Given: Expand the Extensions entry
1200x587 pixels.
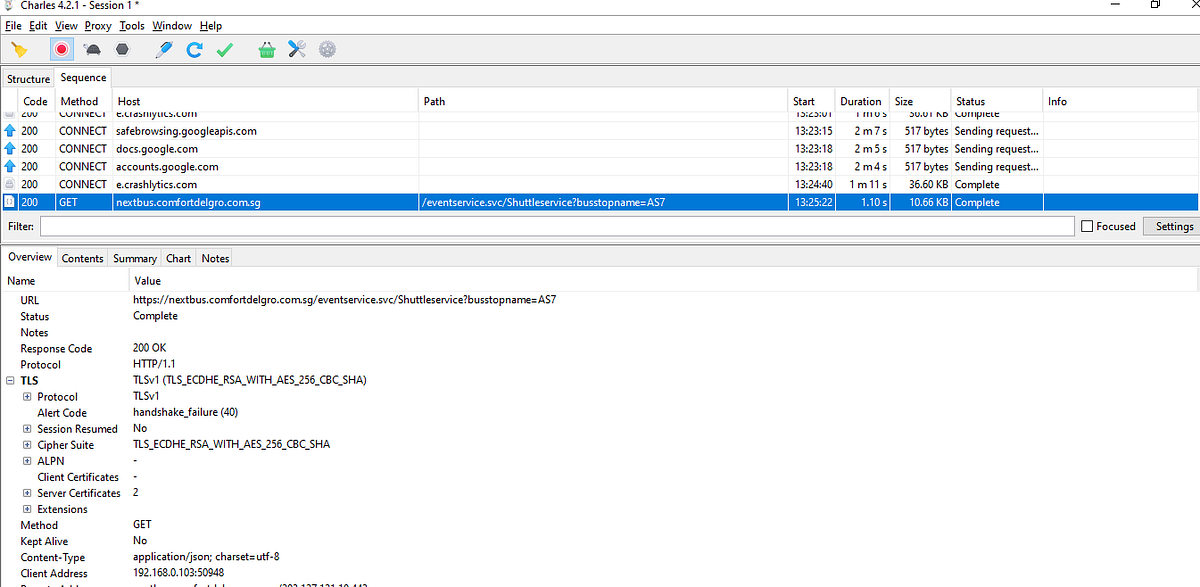Looking at the screenshot, I should pos(27,508).
